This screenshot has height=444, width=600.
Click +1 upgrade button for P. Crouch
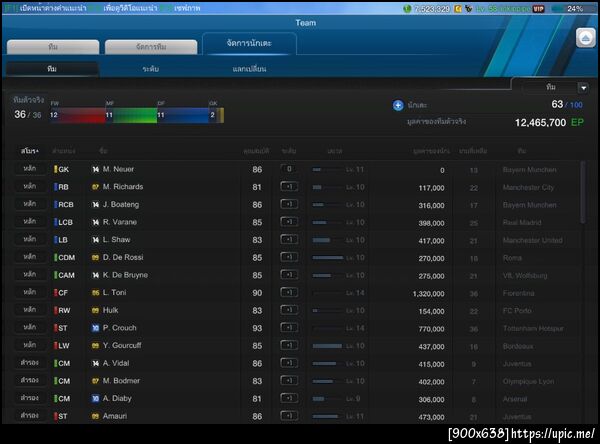(289, 327)
